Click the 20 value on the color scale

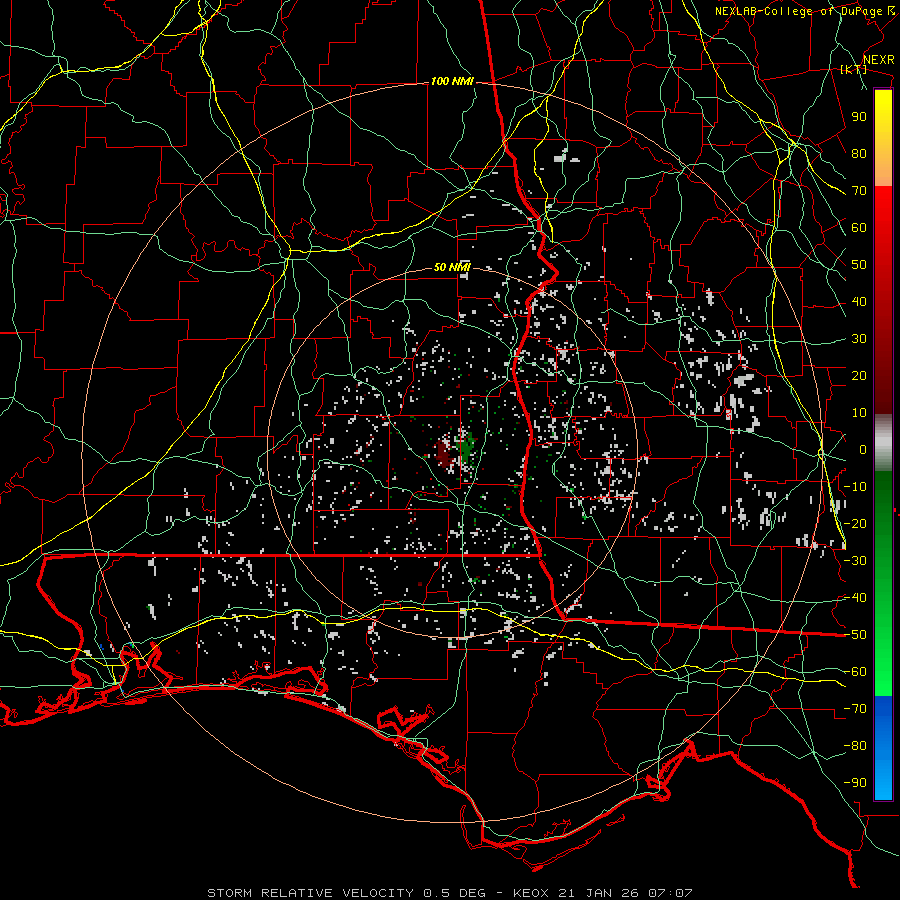859,376
